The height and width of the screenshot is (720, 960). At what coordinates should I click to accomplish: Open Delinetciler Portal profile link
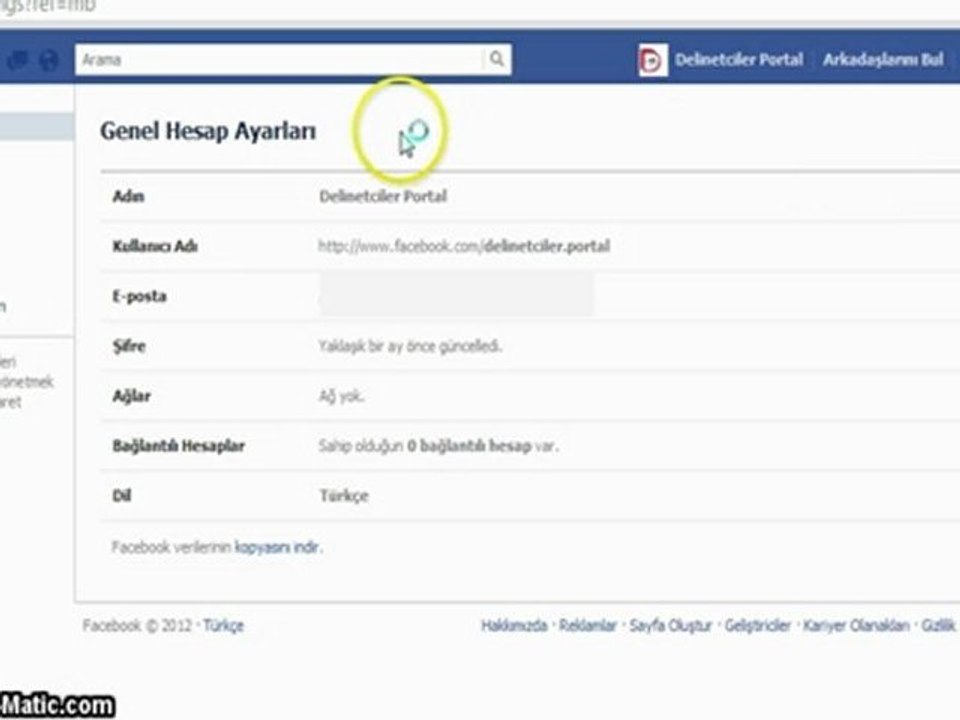point(739,59)
